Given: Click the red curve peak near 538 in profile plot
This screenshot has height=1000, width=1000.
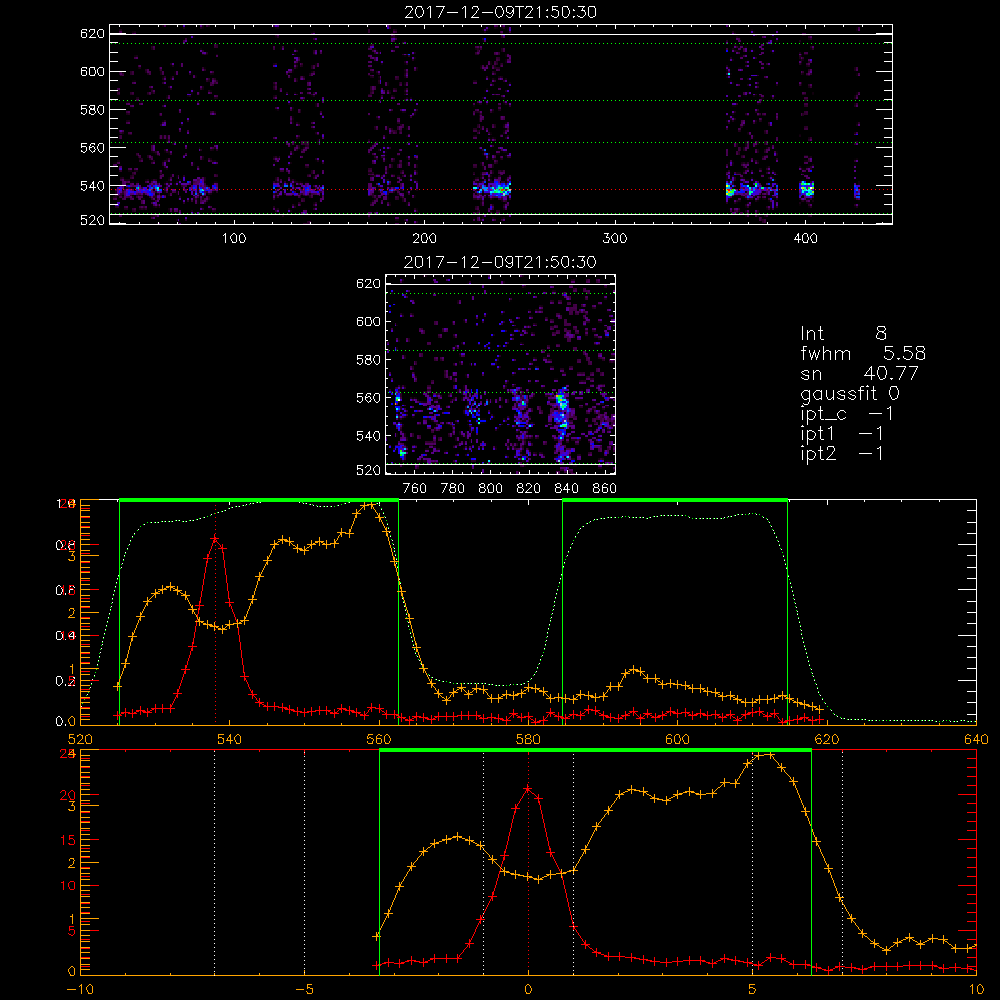Looking at the screenshot, I should coord(215,539).
